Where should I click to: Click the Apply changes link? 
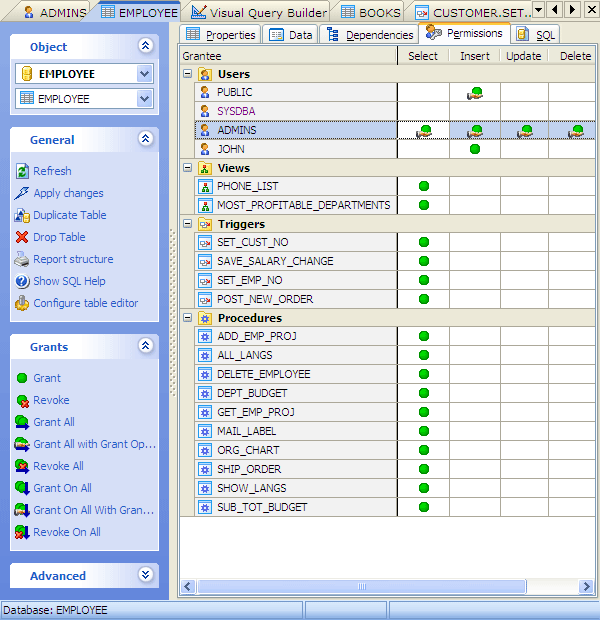tap(68, 193)
